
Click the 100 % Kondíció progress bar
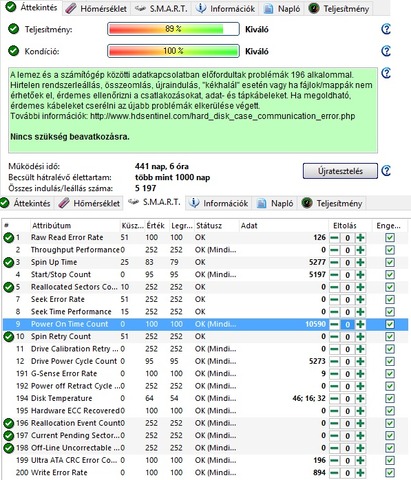(x=173, y=51)
